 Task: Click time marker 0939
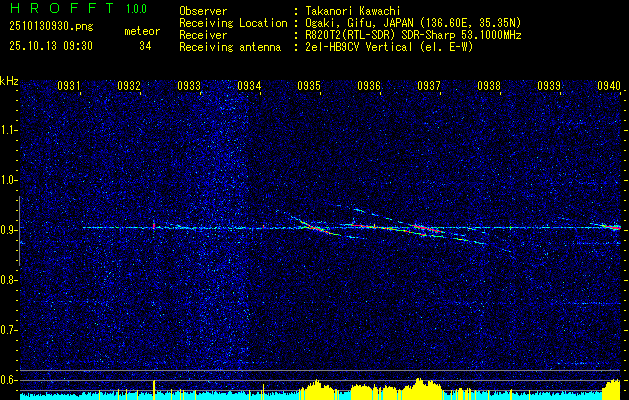coord(549,86)
